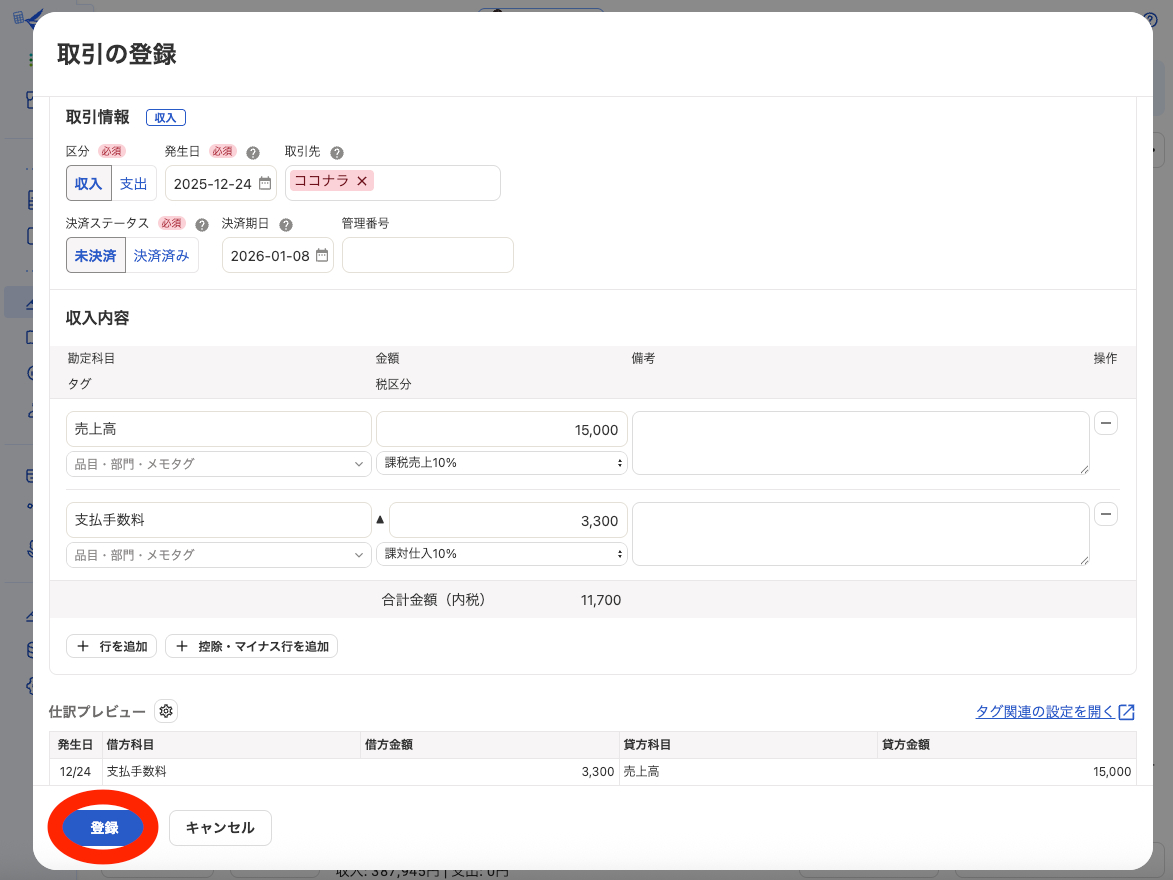Select 未決済 payment status
The image size is (1173, 880).
(x=95, y=255)
